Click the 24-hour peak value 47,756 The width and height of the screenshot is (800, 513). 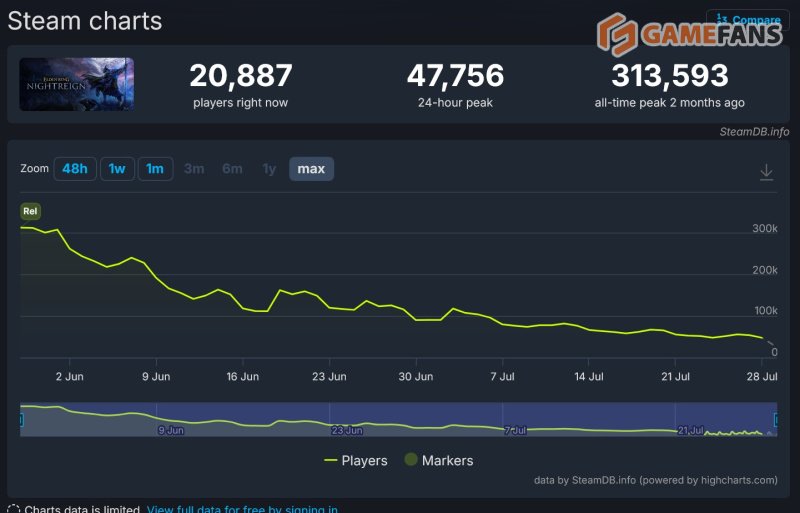click(x=455, y=76)
